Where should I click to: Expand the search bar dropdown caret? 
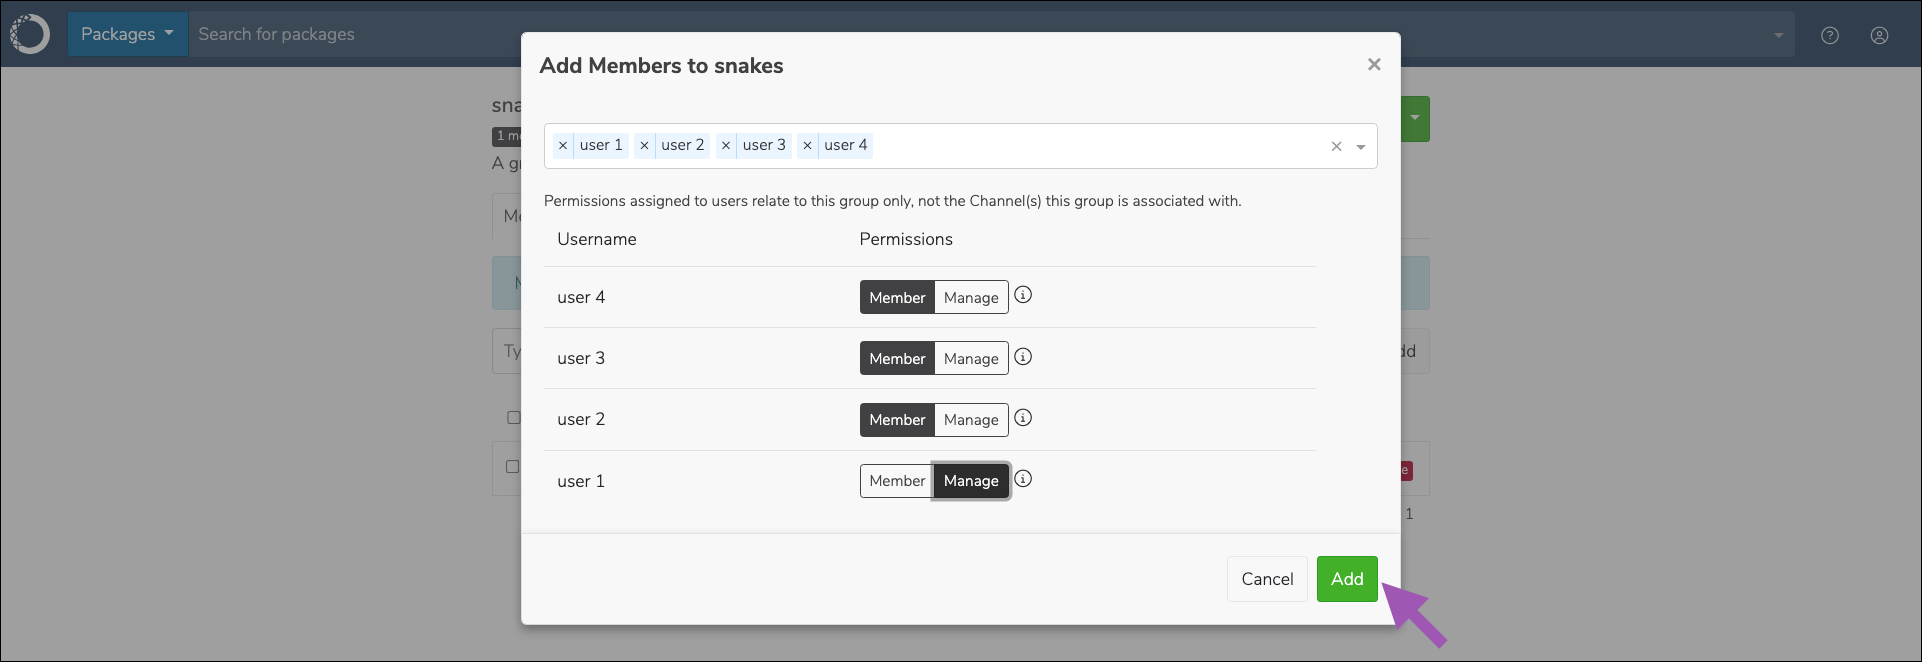pyautogui.click(x=1778, y=35)
